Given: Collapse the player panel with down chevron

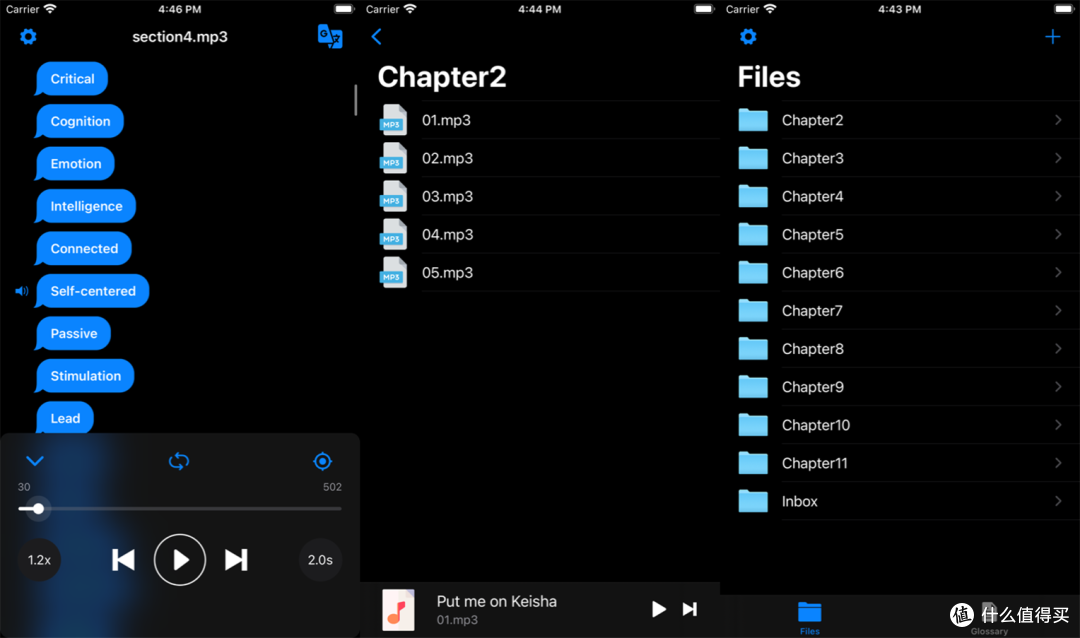Looking at the screenshot, I should click(35, 461).
